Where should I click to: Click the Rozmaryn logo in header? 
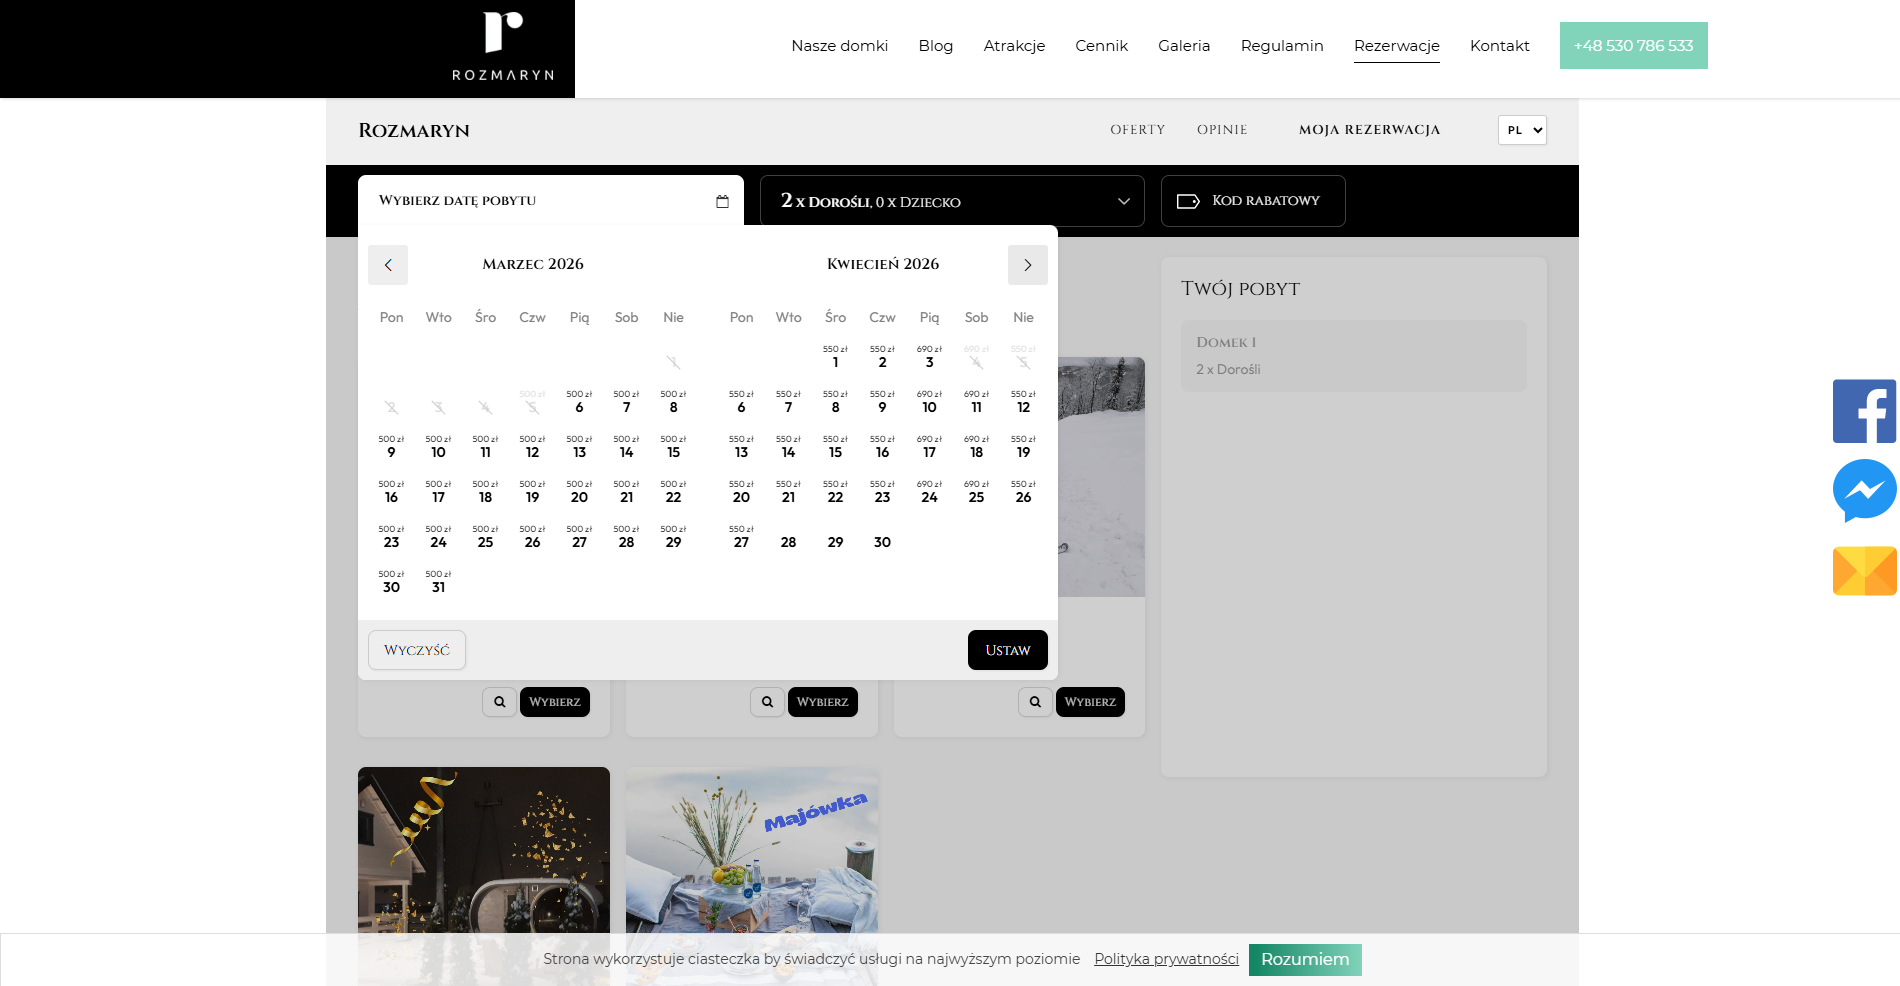(x=503, y=47)
